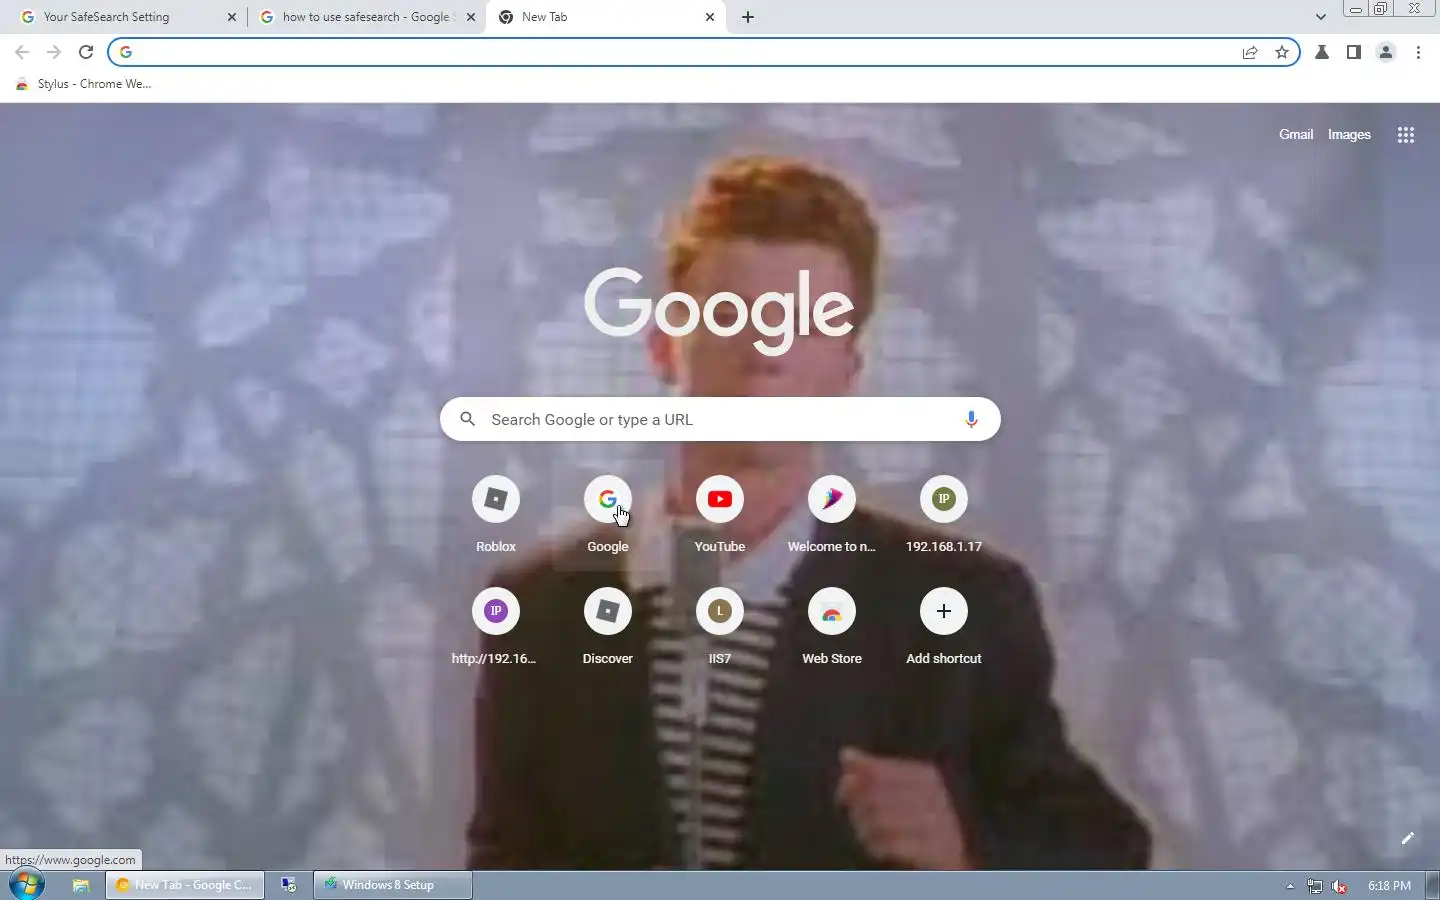The width and height of the screenshot is (1440, 900).
Task: Open the Roblox shortcut tile
Action: pyautogui.click(x=496, y=516)
